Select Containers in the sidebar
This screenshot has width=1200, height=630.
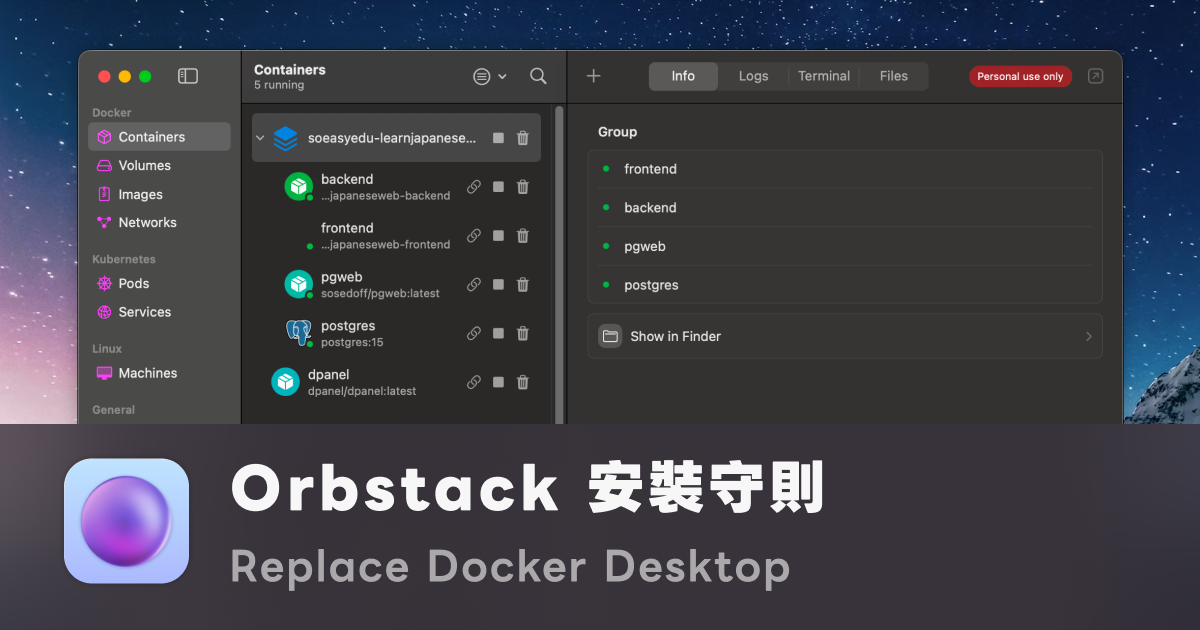[x=159, y=137]
